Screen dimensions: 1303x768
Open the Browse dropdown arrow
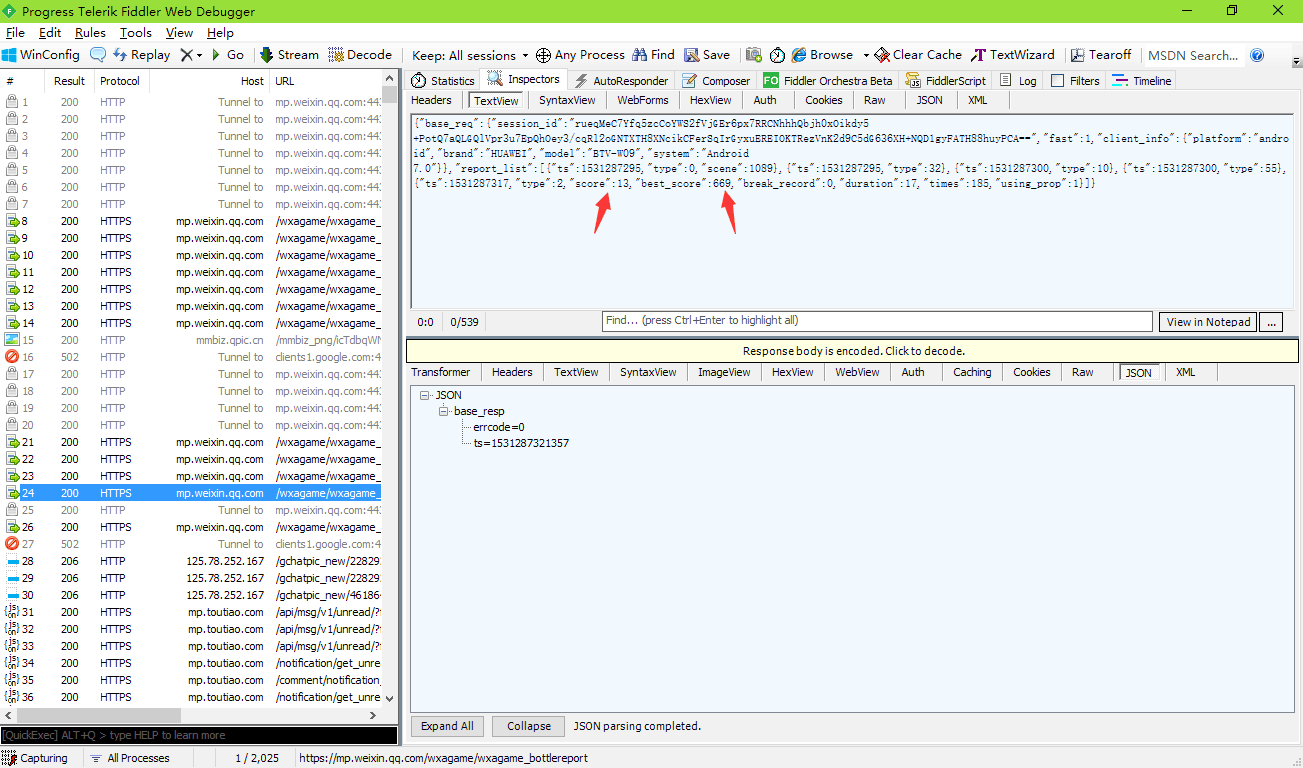[x=866, y=55]
